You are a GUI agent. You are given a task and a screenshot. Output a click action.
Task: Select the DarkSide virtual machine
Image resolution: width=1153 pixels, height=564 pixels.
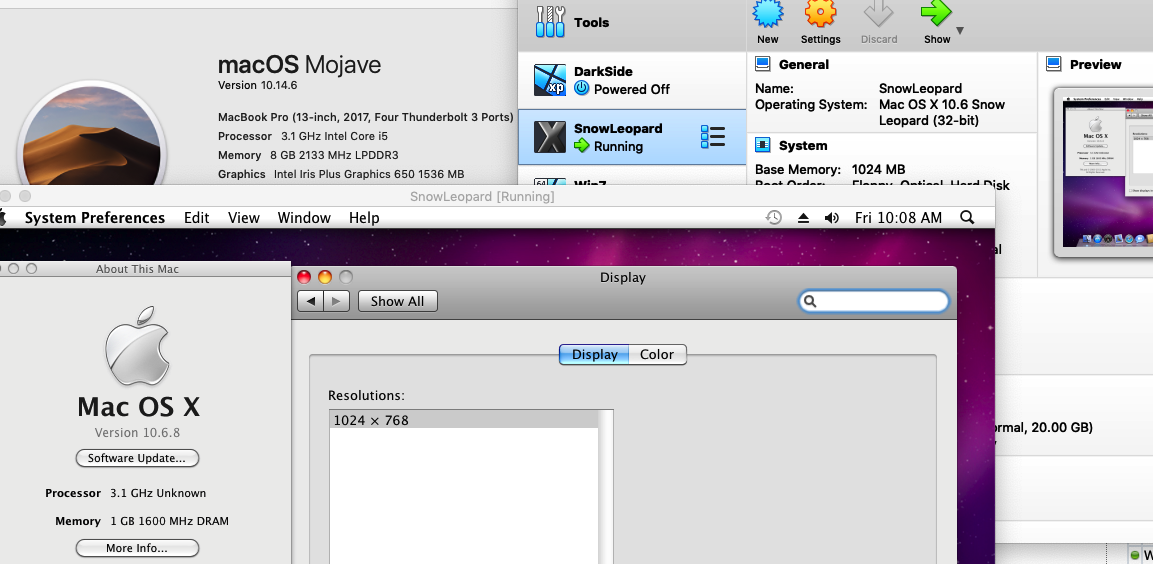[632, 80]
